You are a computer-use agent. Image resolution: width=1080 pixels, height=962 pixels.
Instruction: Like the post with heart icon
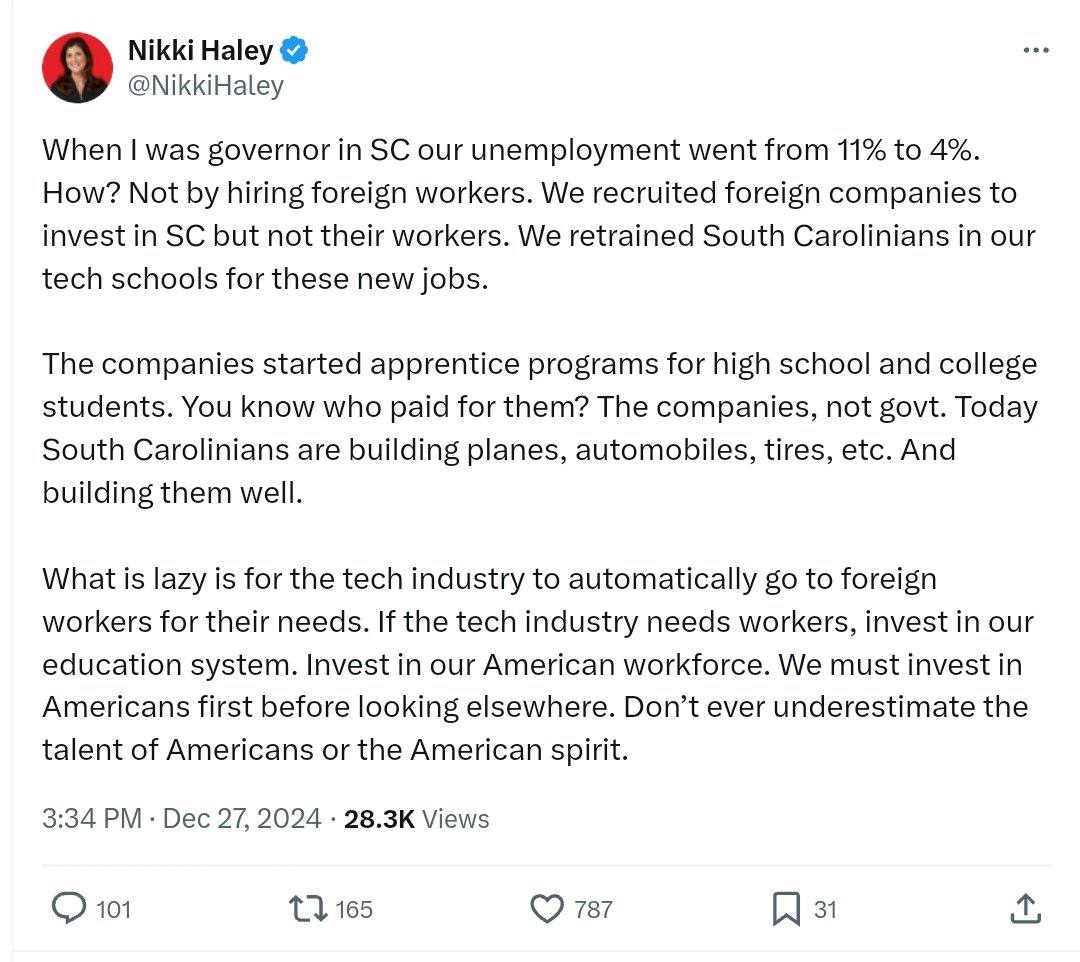(x=547, y=908)
